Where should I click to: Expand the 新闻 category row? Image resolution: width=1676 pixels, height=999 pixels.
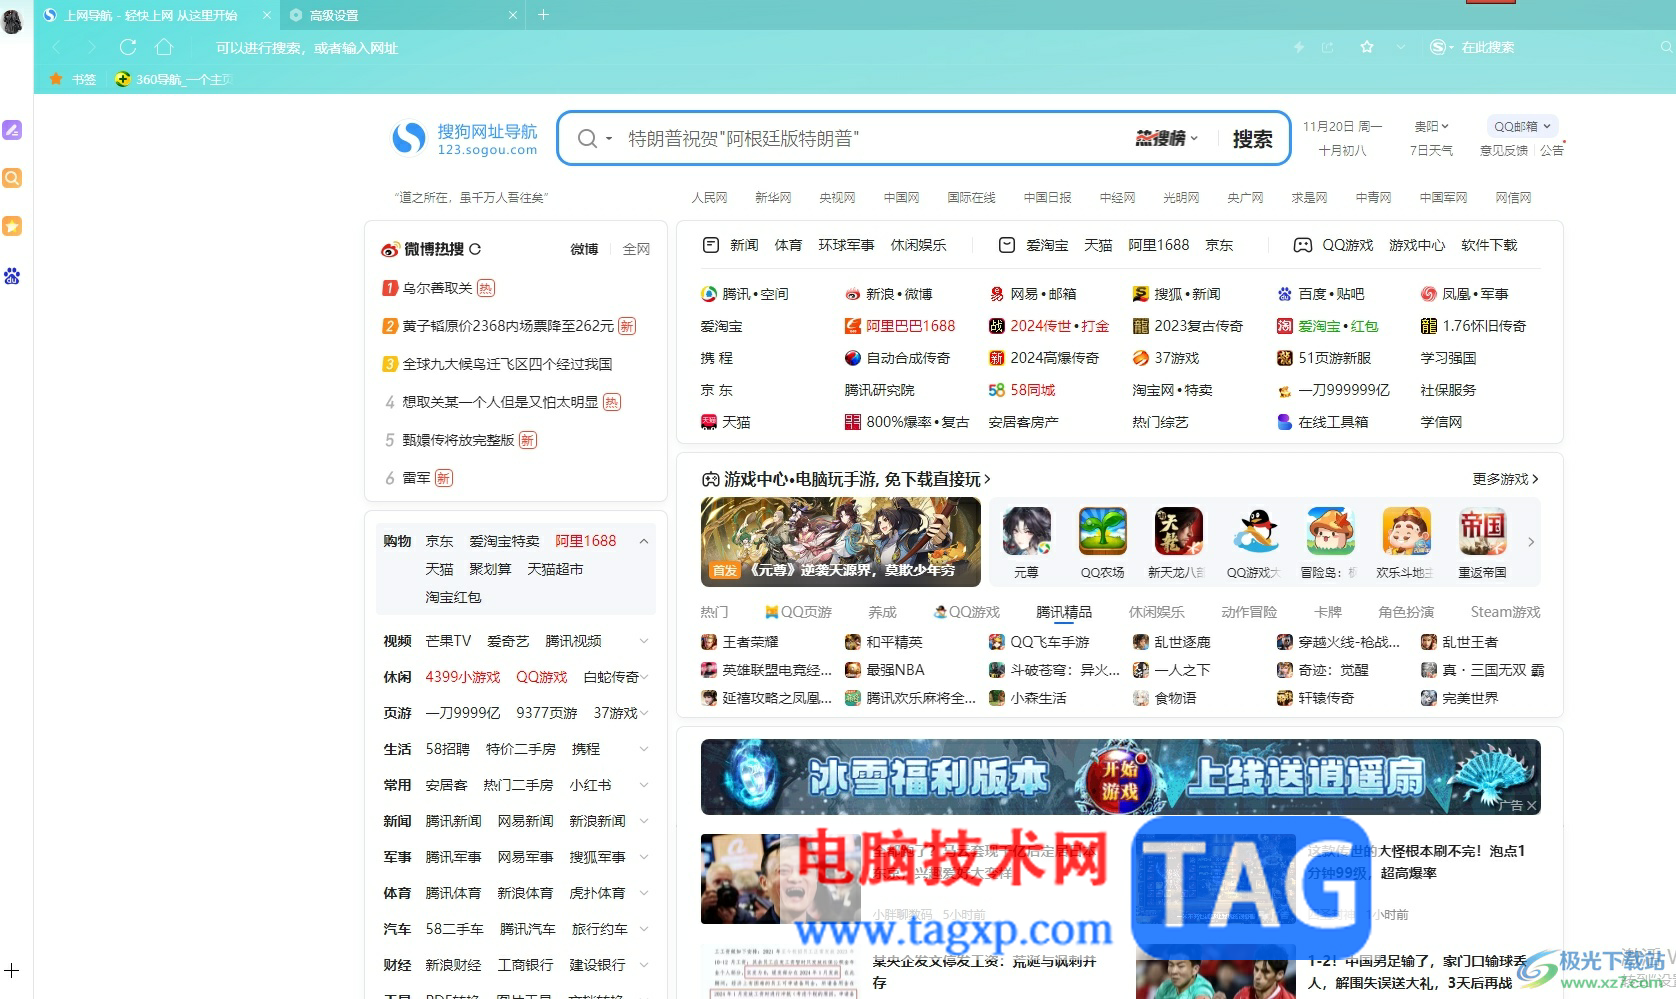[644, 821]
